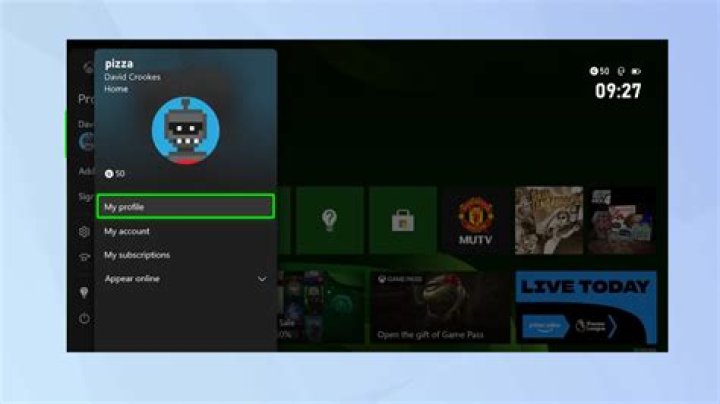Image resolution: width=720 pixels, height=404 pixels.
Task: Click the robot avatar profile picture
Action: tap(185, 131)
